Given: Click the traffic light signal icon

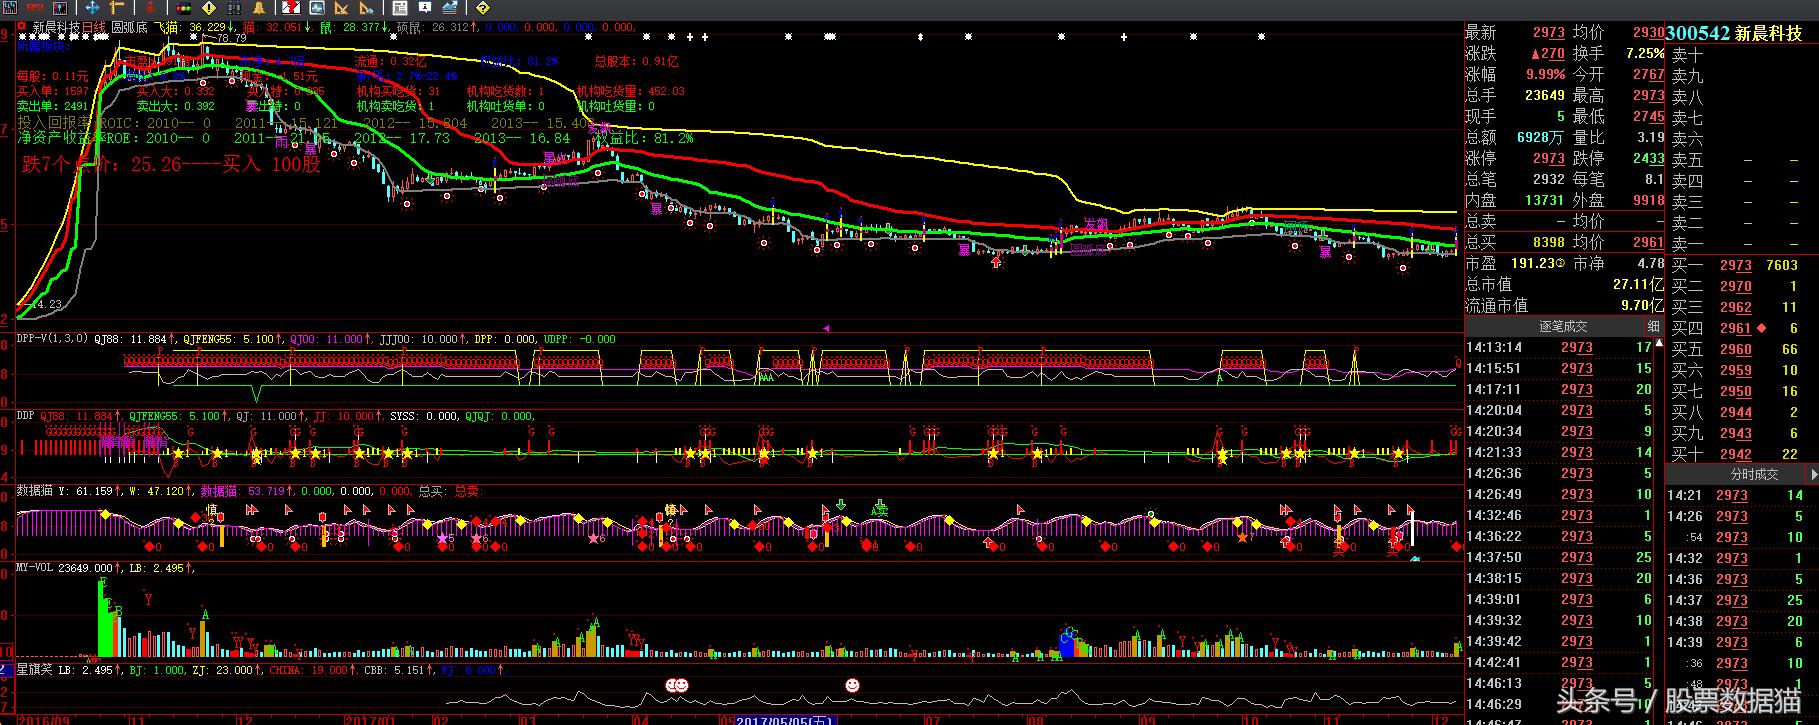Looking at the screenshot, I should 184,8.
